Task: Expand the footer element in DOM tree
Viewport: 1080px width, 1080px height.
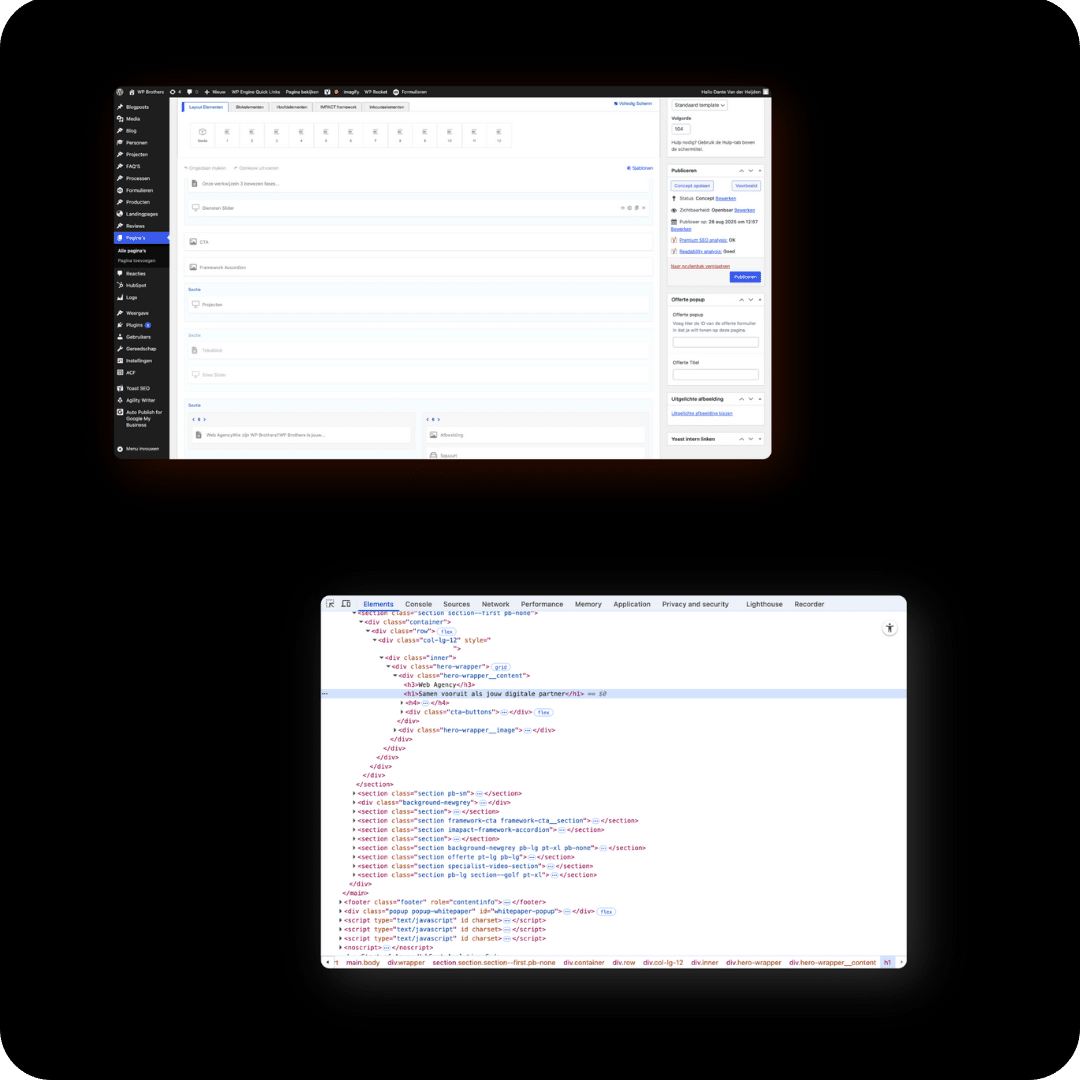Action: (x=340, y=902)
